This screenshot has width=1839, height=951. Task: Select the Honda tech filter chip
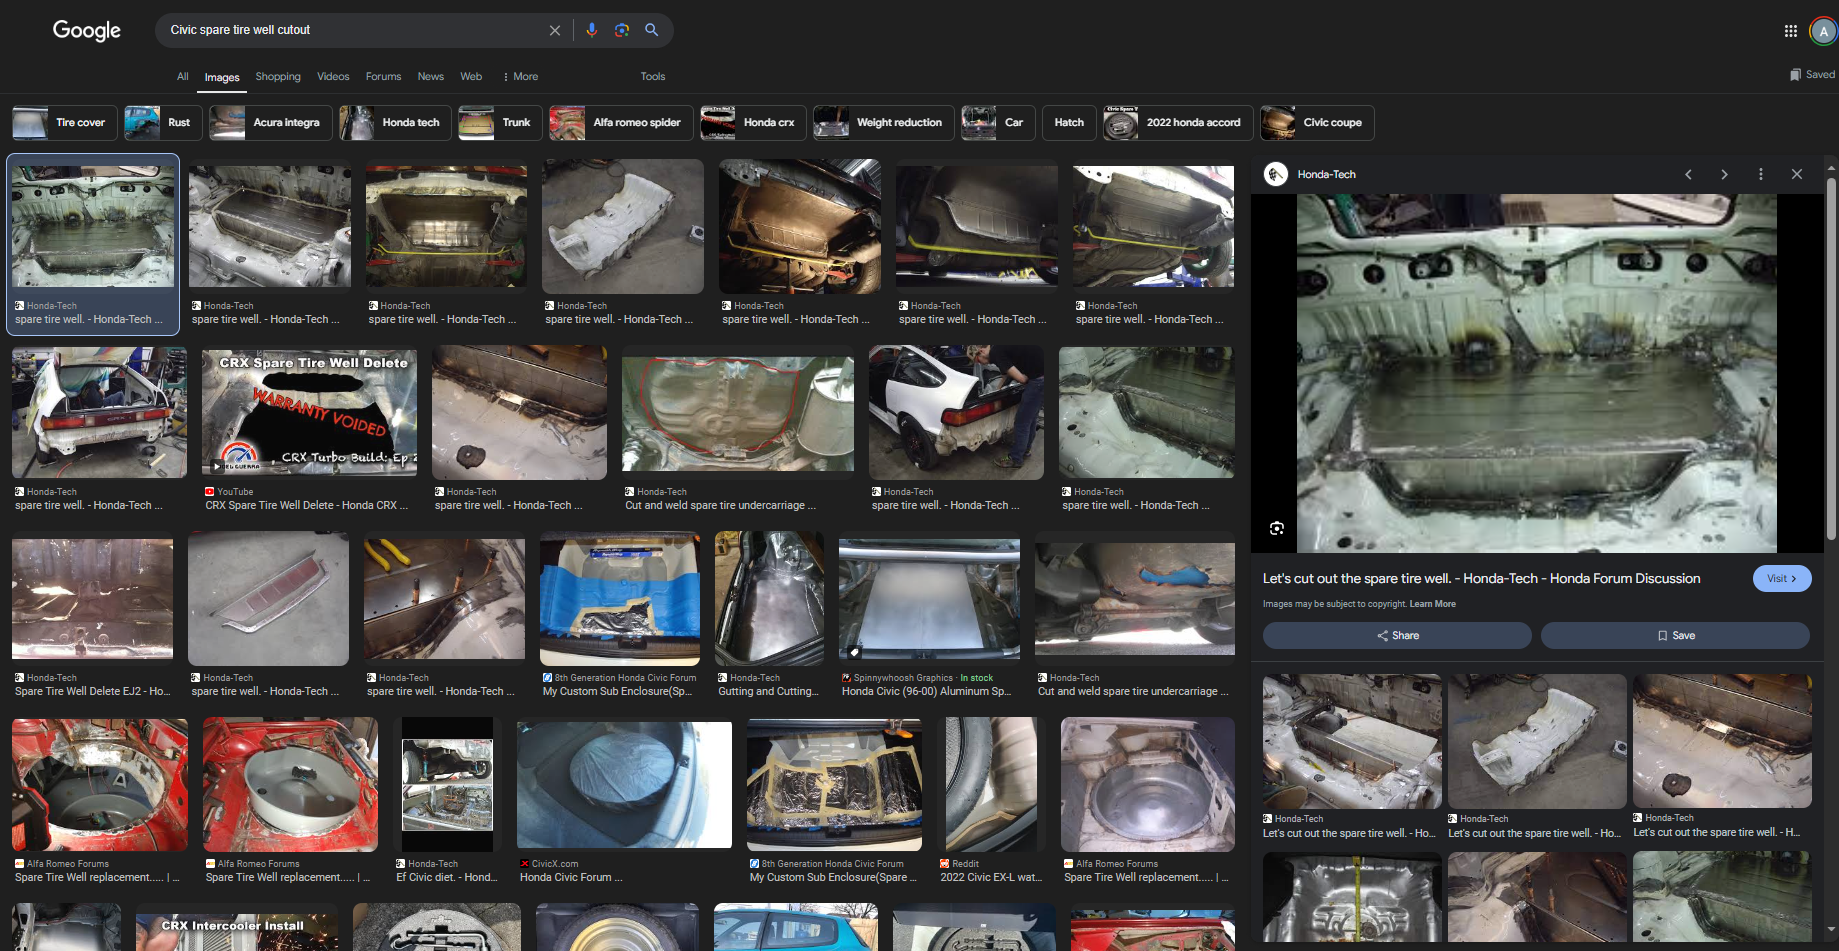[x=395, y=123]
